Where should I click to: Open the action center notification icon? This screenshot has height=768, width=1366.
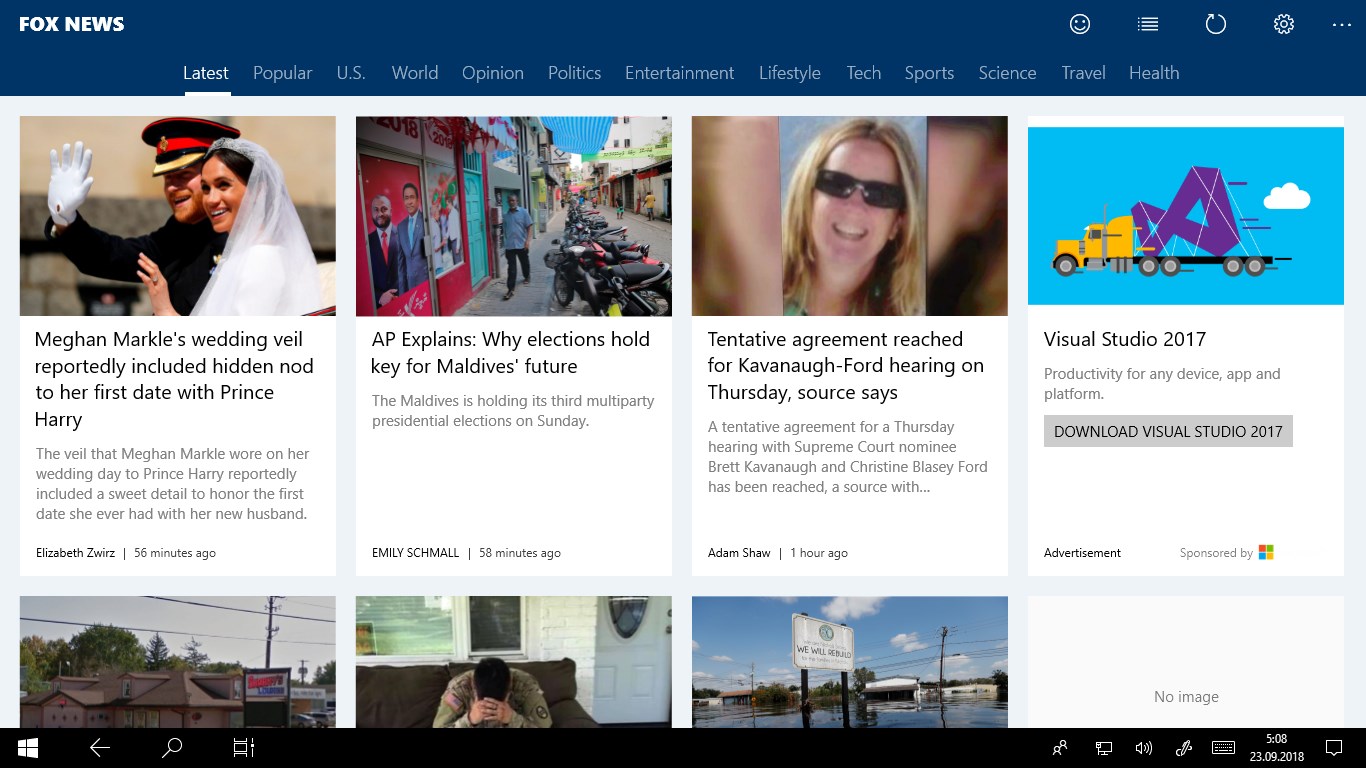pos(1333,747)
